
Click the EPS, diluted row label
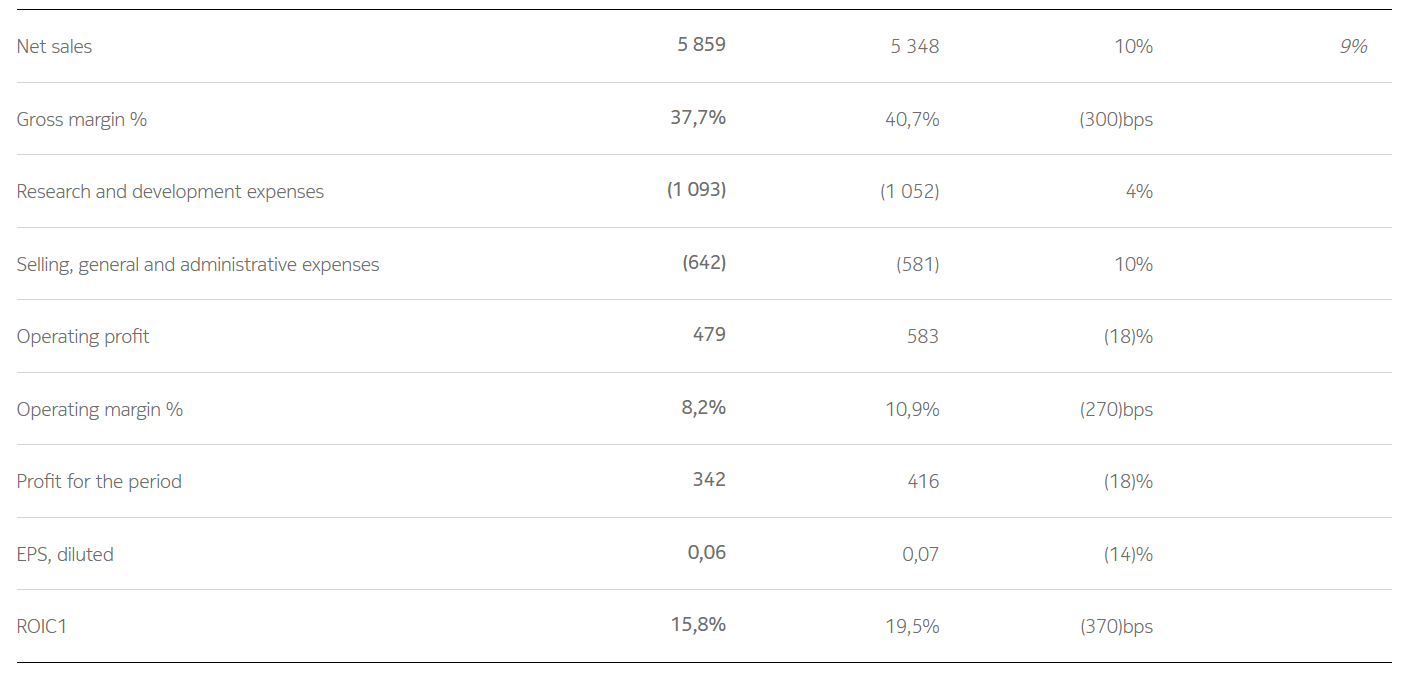click(65, 555)
